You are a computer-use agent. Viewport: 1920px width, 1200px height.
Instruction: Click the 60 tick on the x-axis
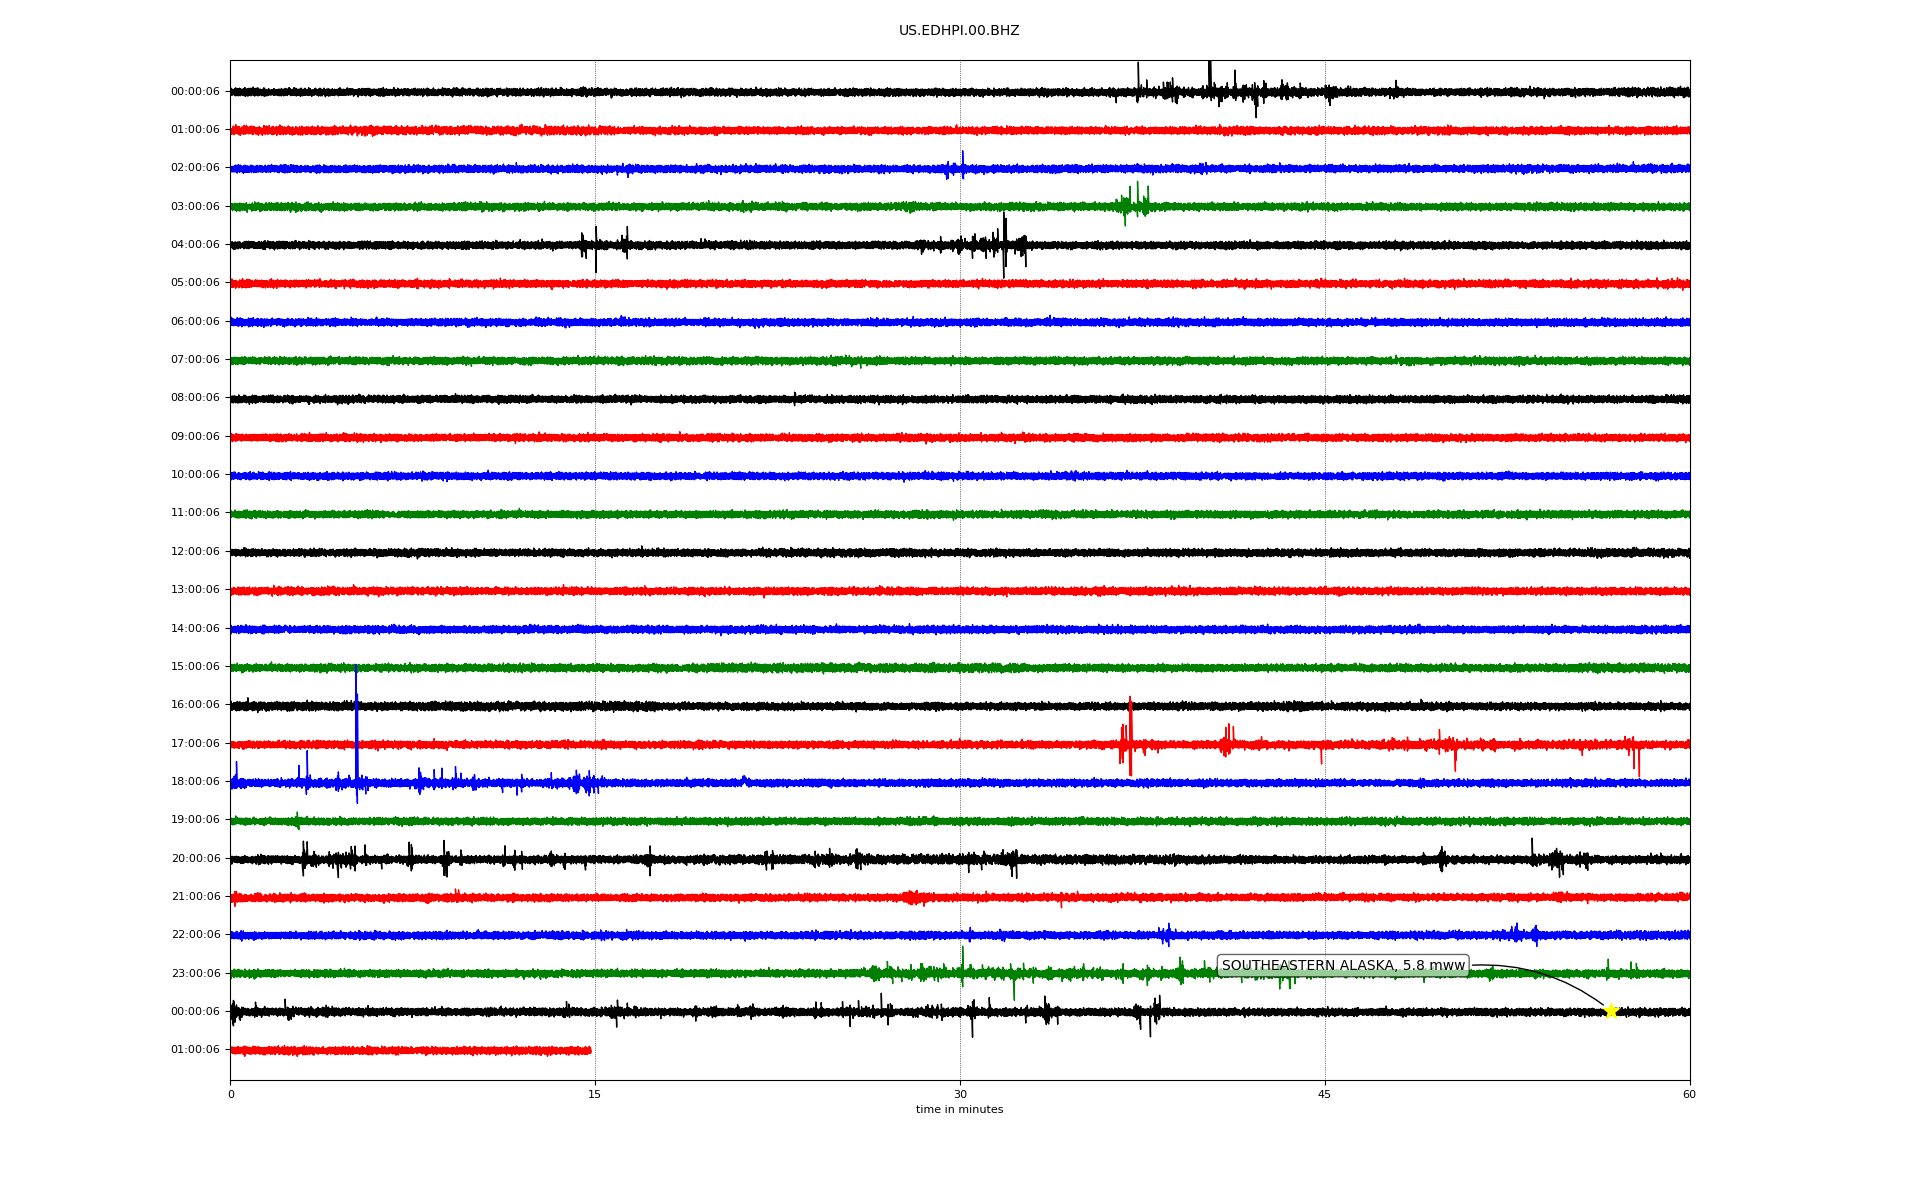point(1689,1094)
